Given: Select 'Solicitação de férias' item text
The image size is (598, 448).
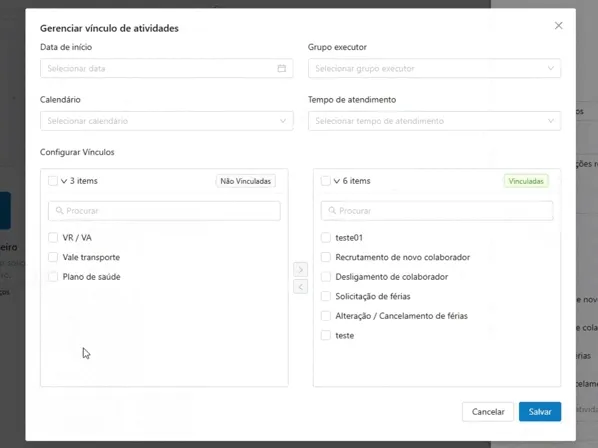Looking at the screenshot, I should coord(373,297).
